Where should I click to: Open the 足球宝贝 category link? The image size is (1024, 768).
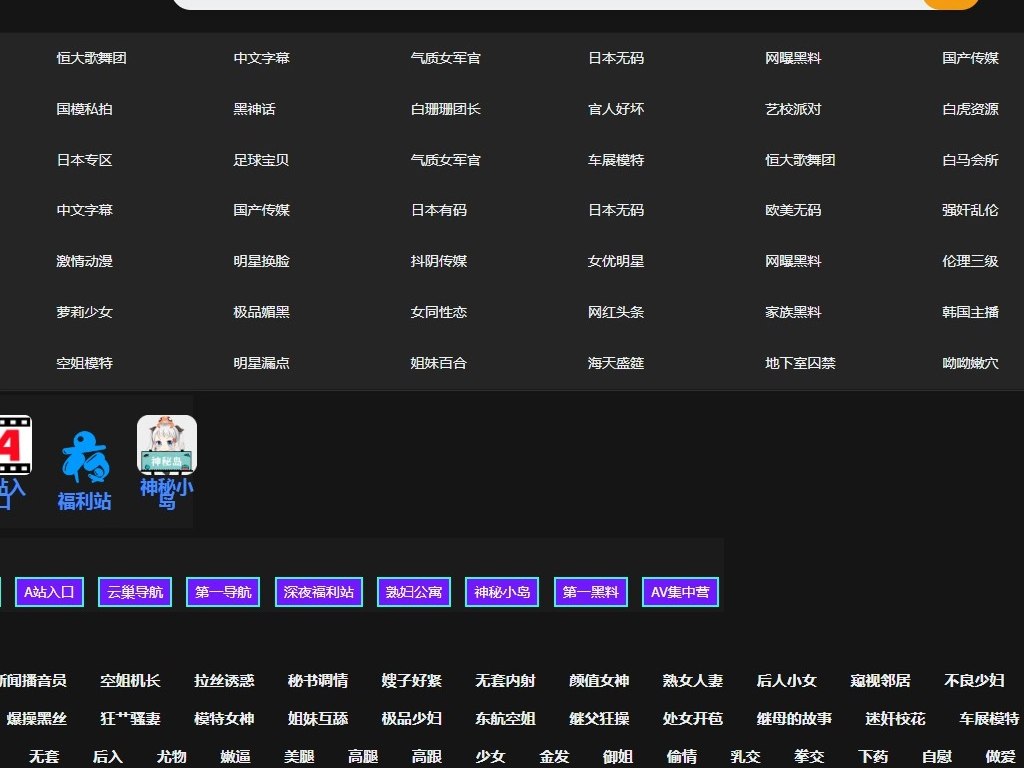coord(261,160)
